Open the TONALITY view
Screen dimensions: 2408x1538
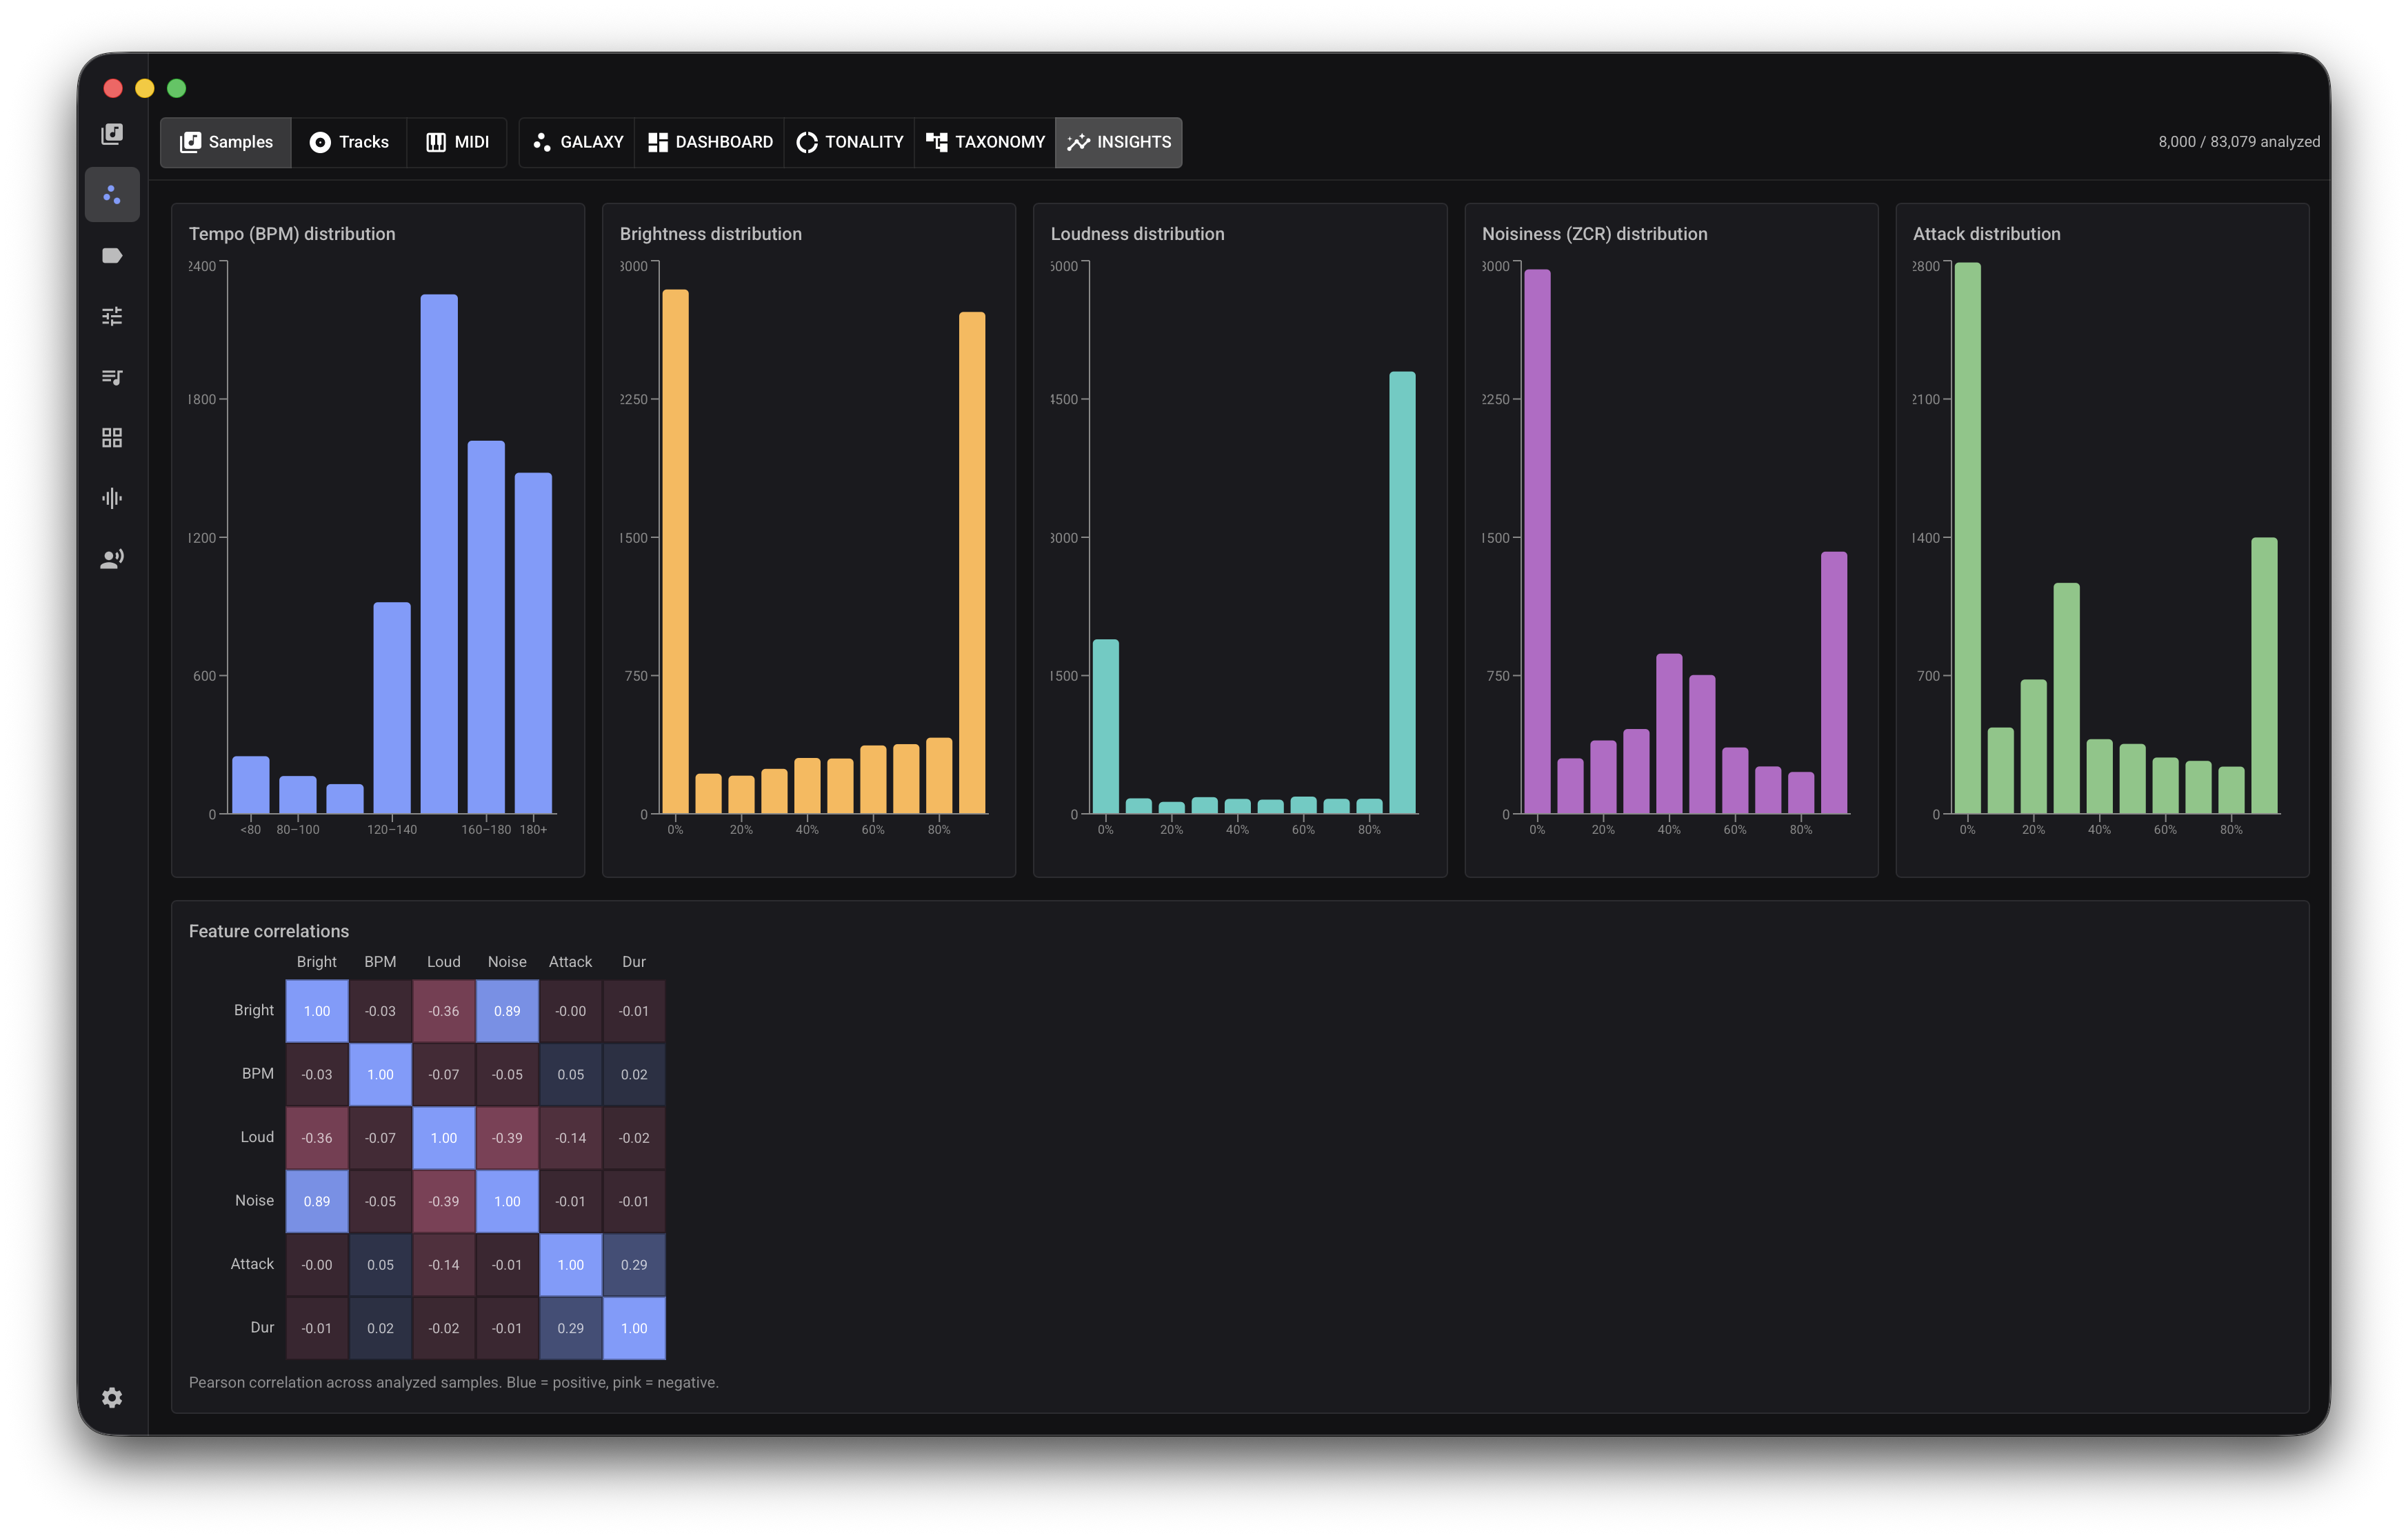tap(849, 142)
